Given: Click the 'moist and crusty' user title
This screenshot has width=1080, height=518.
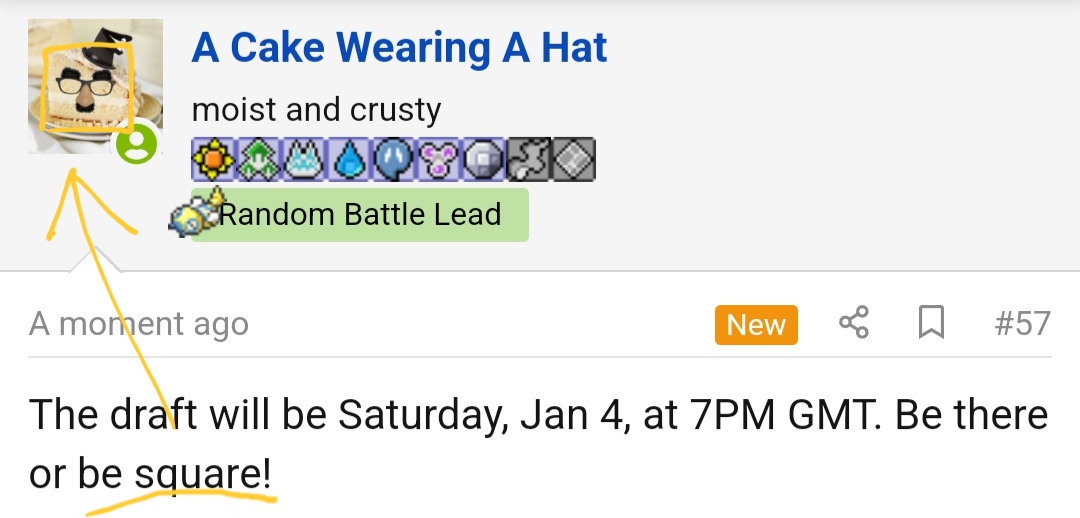Looking at the screenshot, I should point(316,109).
